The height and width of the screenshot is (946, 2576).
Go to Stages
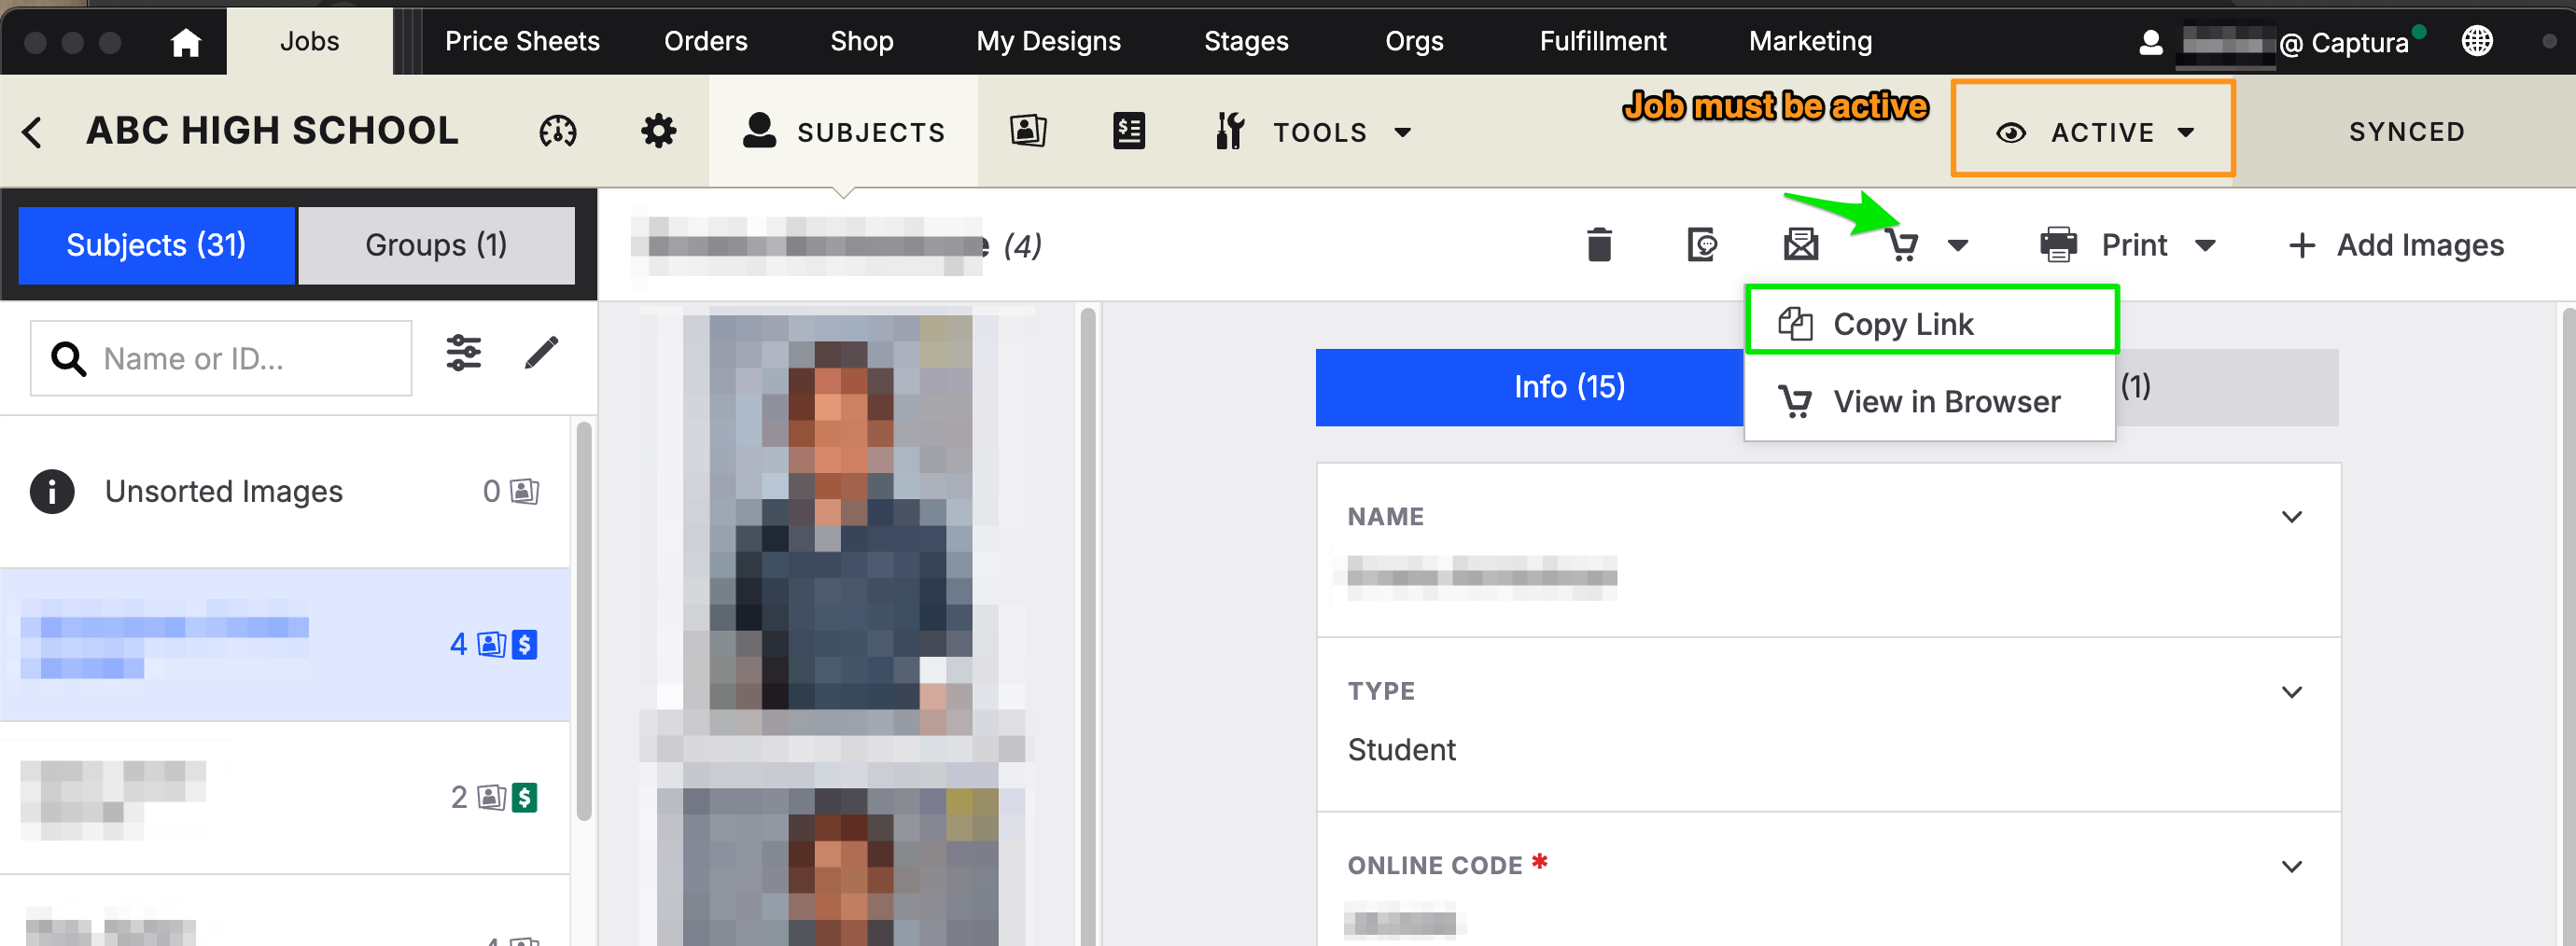click(x=1245, y=41)
